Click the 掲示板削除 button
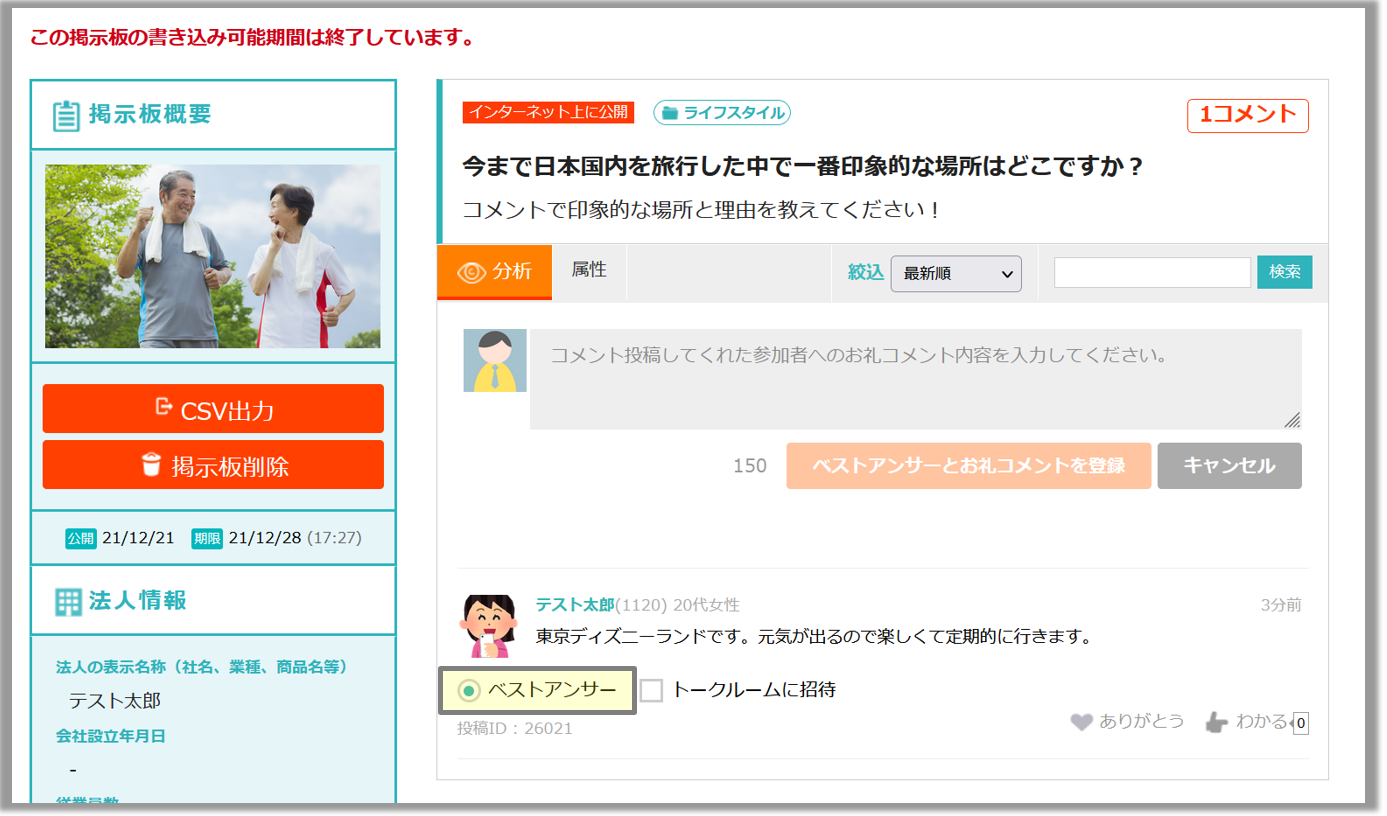Screen dimensions: 1387x816 click(213, 465)
